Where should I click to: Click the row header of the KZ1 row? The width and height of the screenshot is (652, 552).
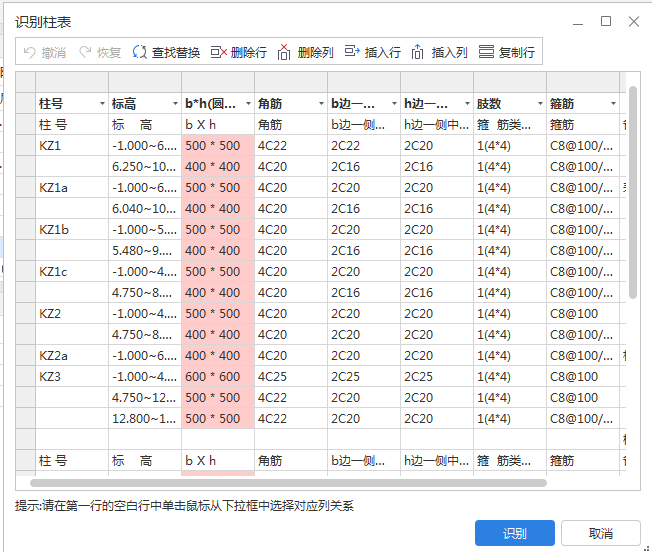[x=25, y=145]
